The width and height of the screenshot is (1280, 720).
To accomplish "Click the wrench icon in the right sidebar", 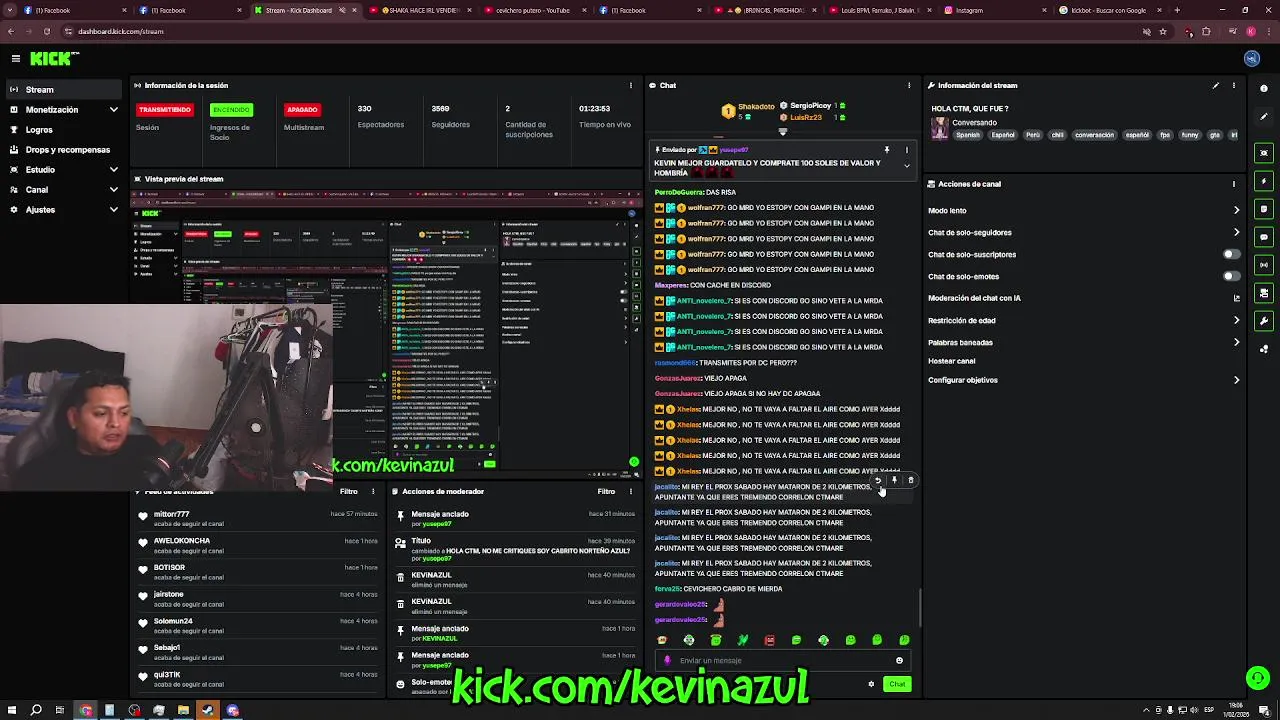I will click(x=1265, y=321).
